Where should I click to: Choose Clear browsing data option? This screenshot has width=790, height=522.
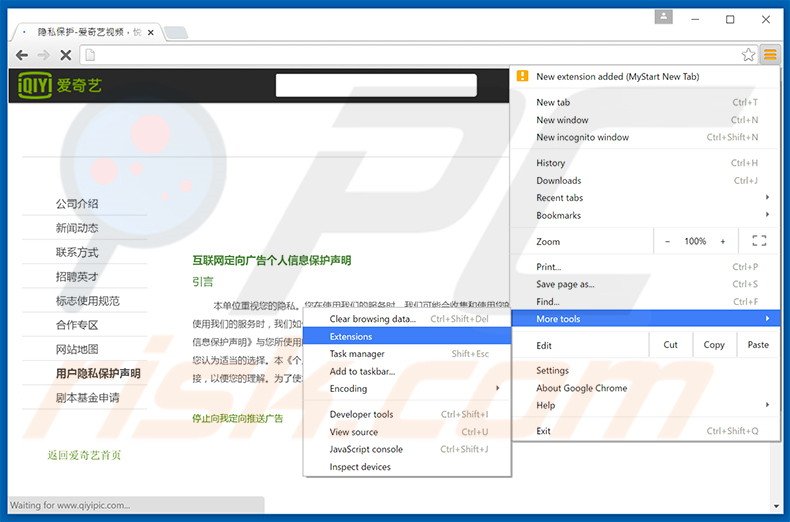coord(373,319)
